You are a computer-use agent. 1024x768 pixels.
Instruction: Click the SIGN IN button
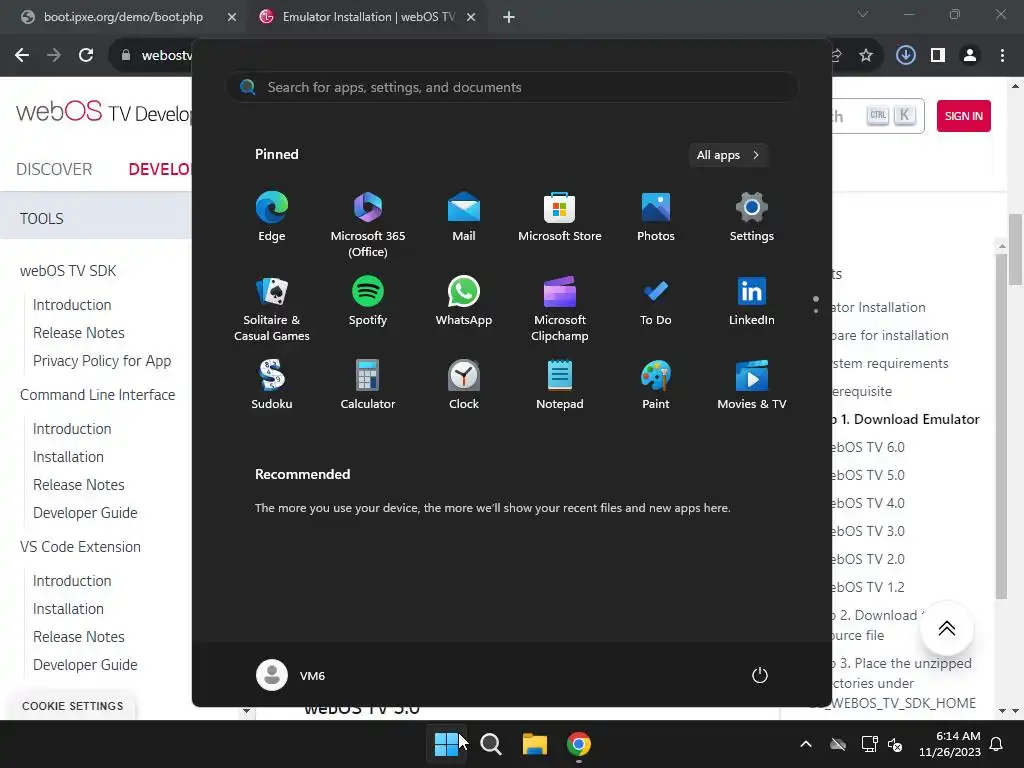point(963,116)
